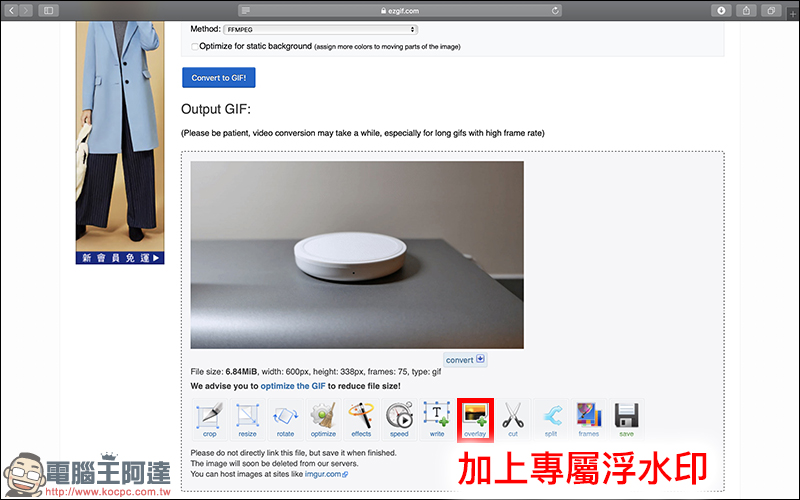Open the resize tool

click(247, 419)
